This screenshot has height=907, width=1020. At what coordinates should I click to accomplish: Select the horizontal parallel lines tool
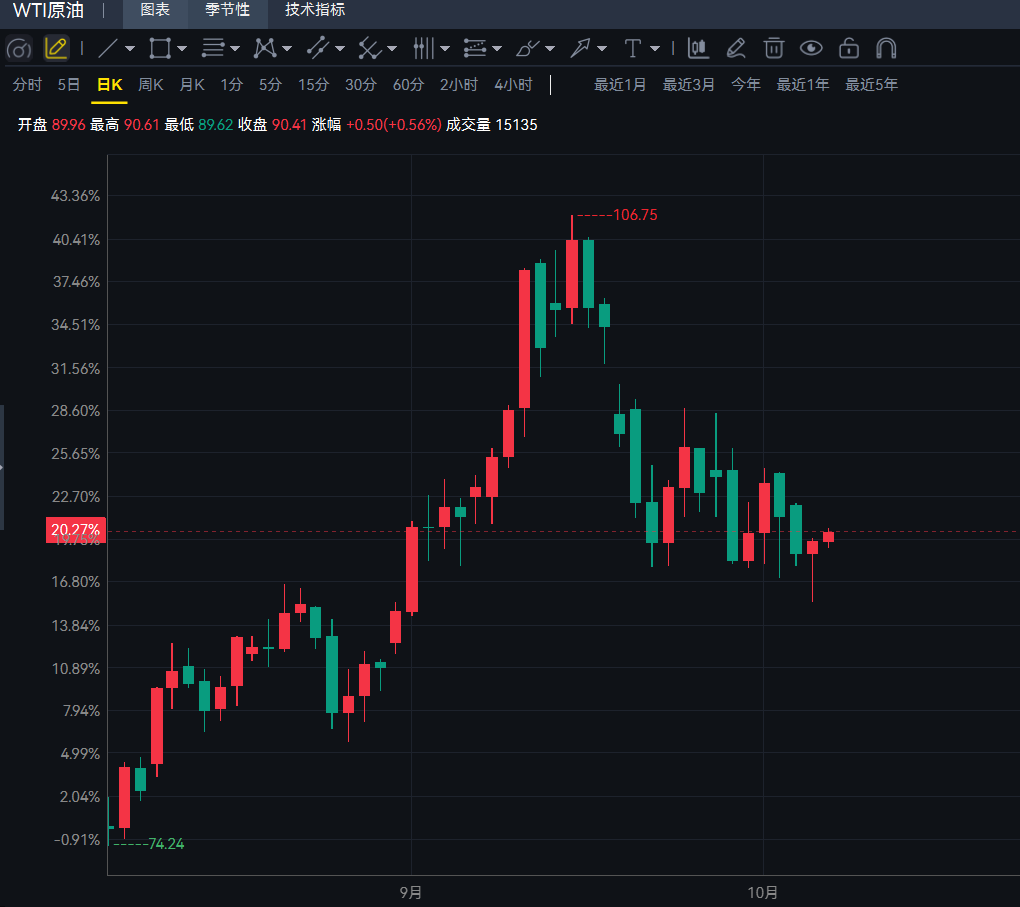pyautogui.click(x=213, y=48)
